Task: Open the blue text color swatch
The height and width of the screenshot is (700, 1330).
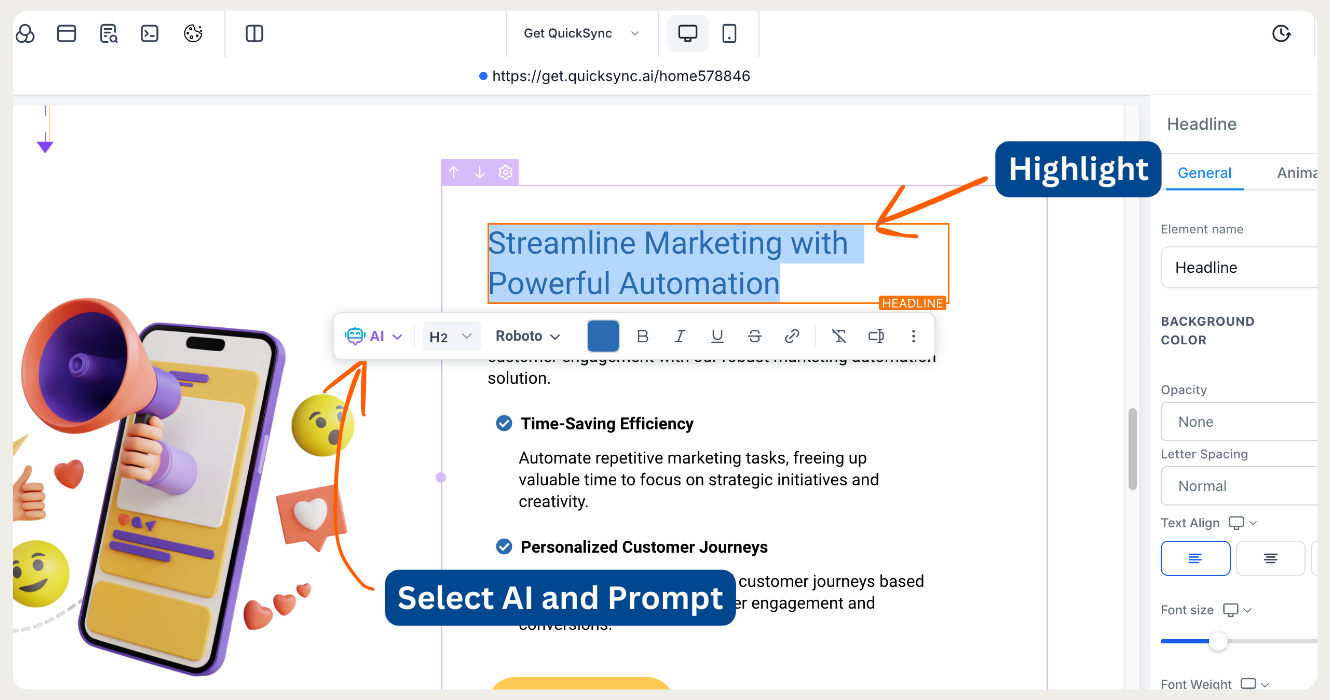Action: click(x=603, y=336)
